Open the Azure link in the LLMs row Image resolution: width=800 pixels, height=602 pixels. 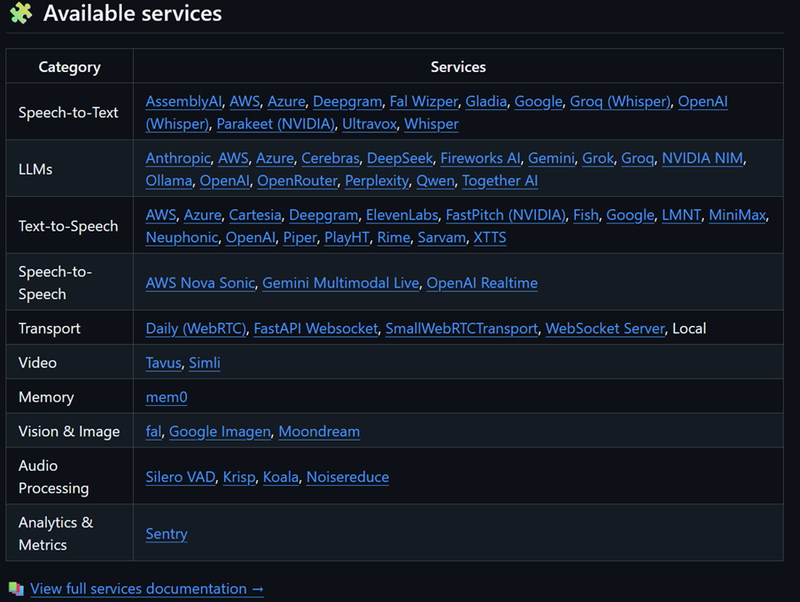(x=275, y=158)
